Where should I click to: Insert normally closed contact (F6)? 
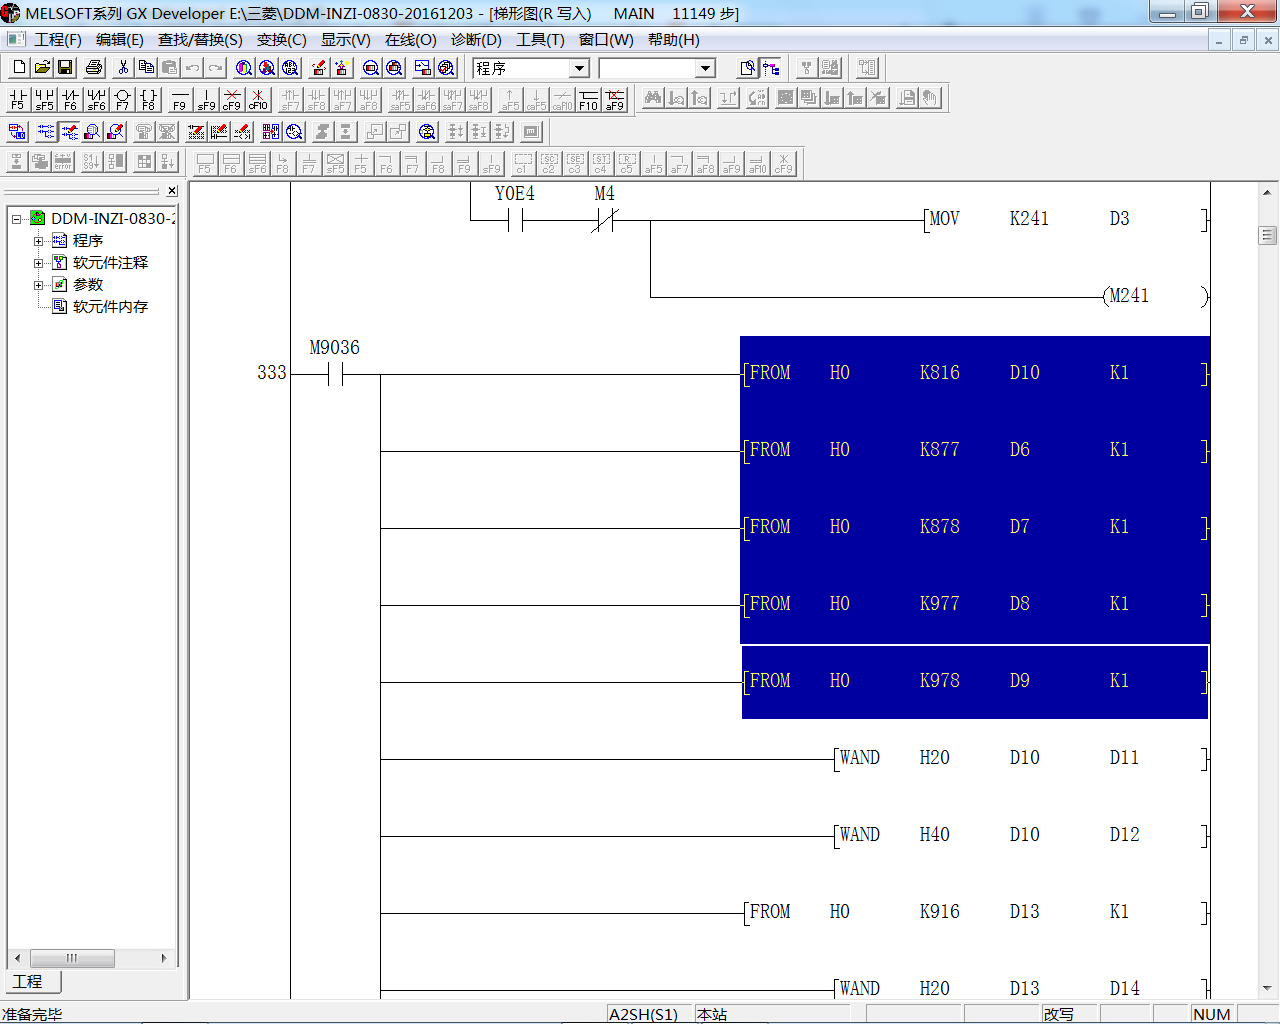click(x=70, y=99)
